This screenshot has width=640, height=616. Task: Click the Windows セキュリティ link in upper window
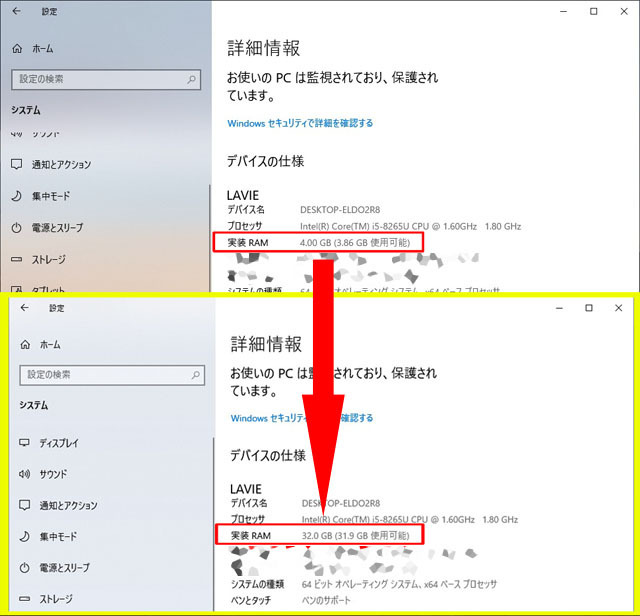[x=300, y=123]
